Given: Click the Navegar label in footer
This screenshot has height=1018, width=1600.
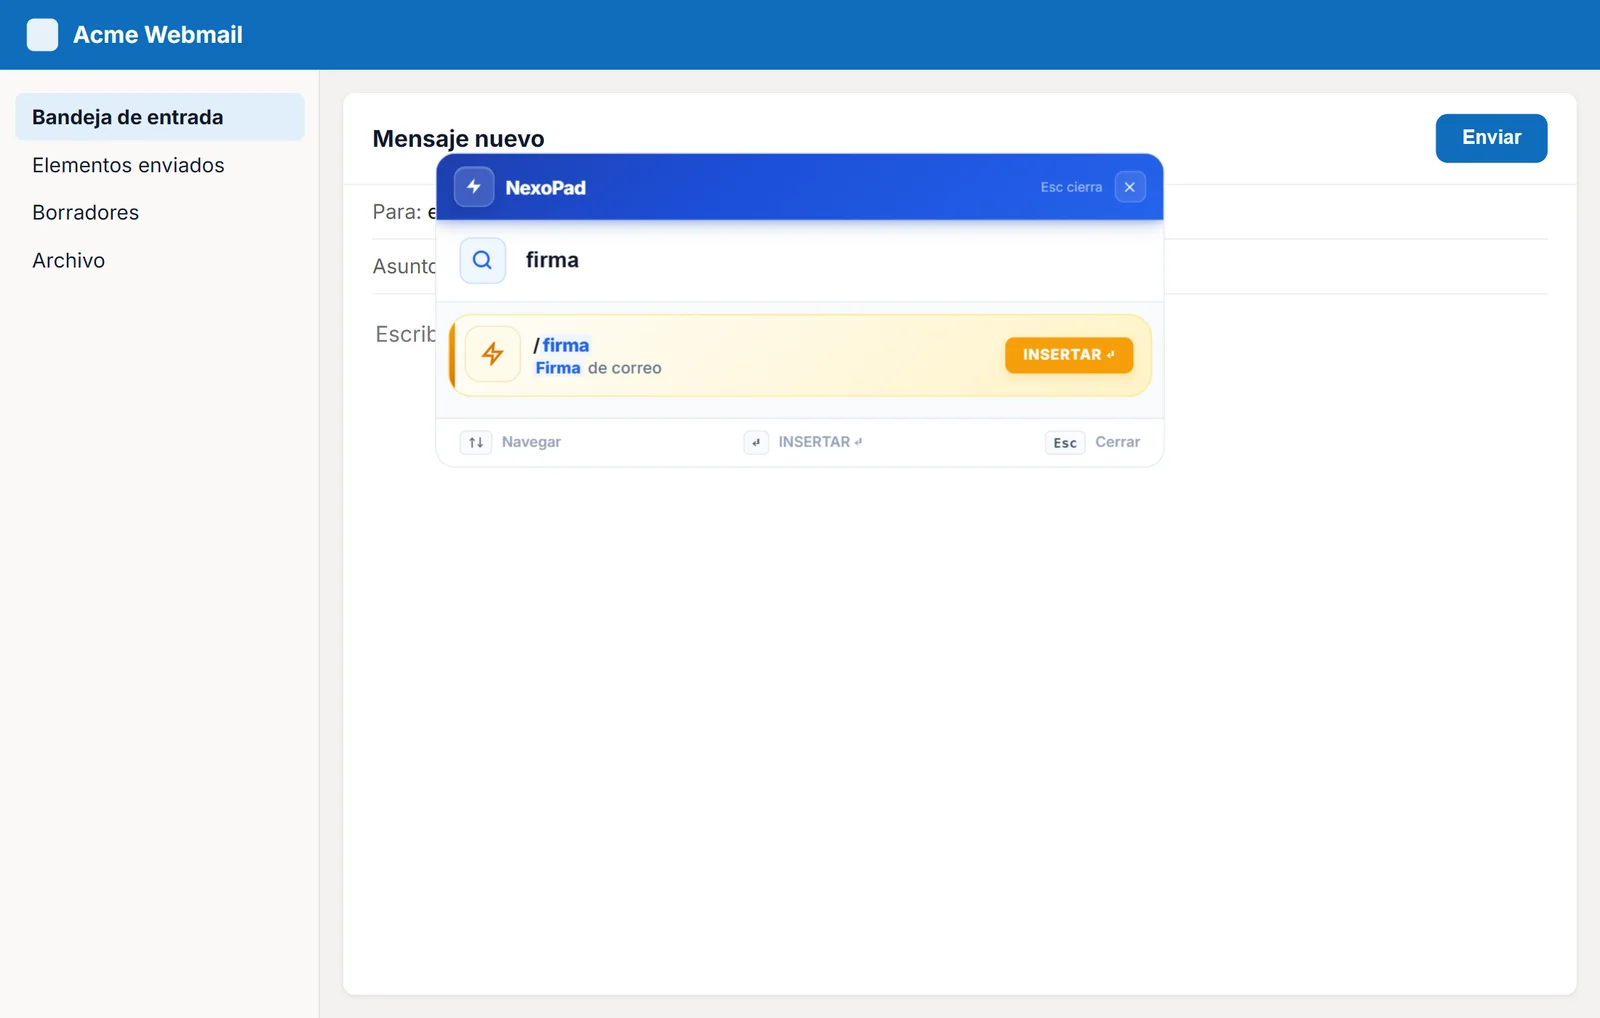Looking at the screenshot, I should pyautogui.click(x=531, y=442).
